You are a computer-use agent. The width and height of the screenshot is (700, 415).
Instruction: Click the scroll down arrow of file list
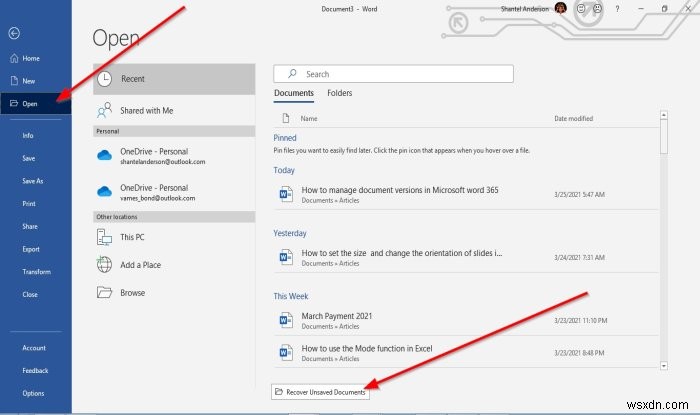(x=664, y=366)
